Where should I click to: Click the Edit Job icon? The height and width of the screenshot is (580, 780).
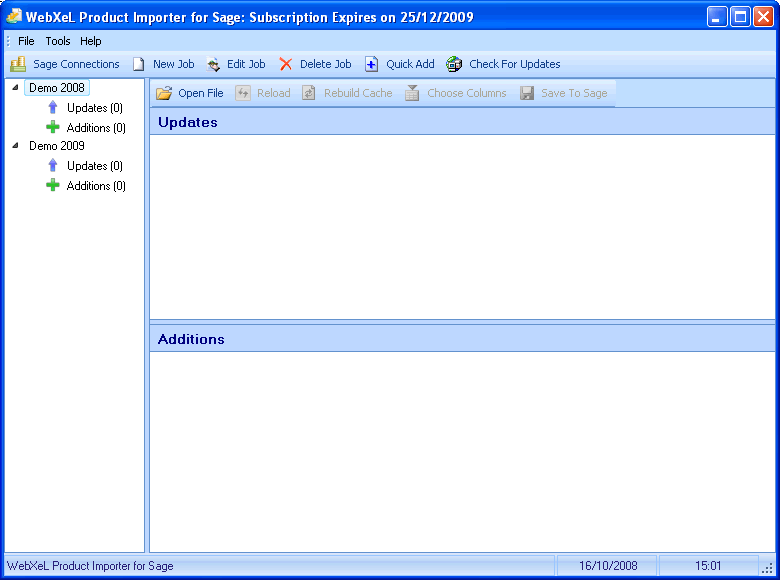[213, 64]
